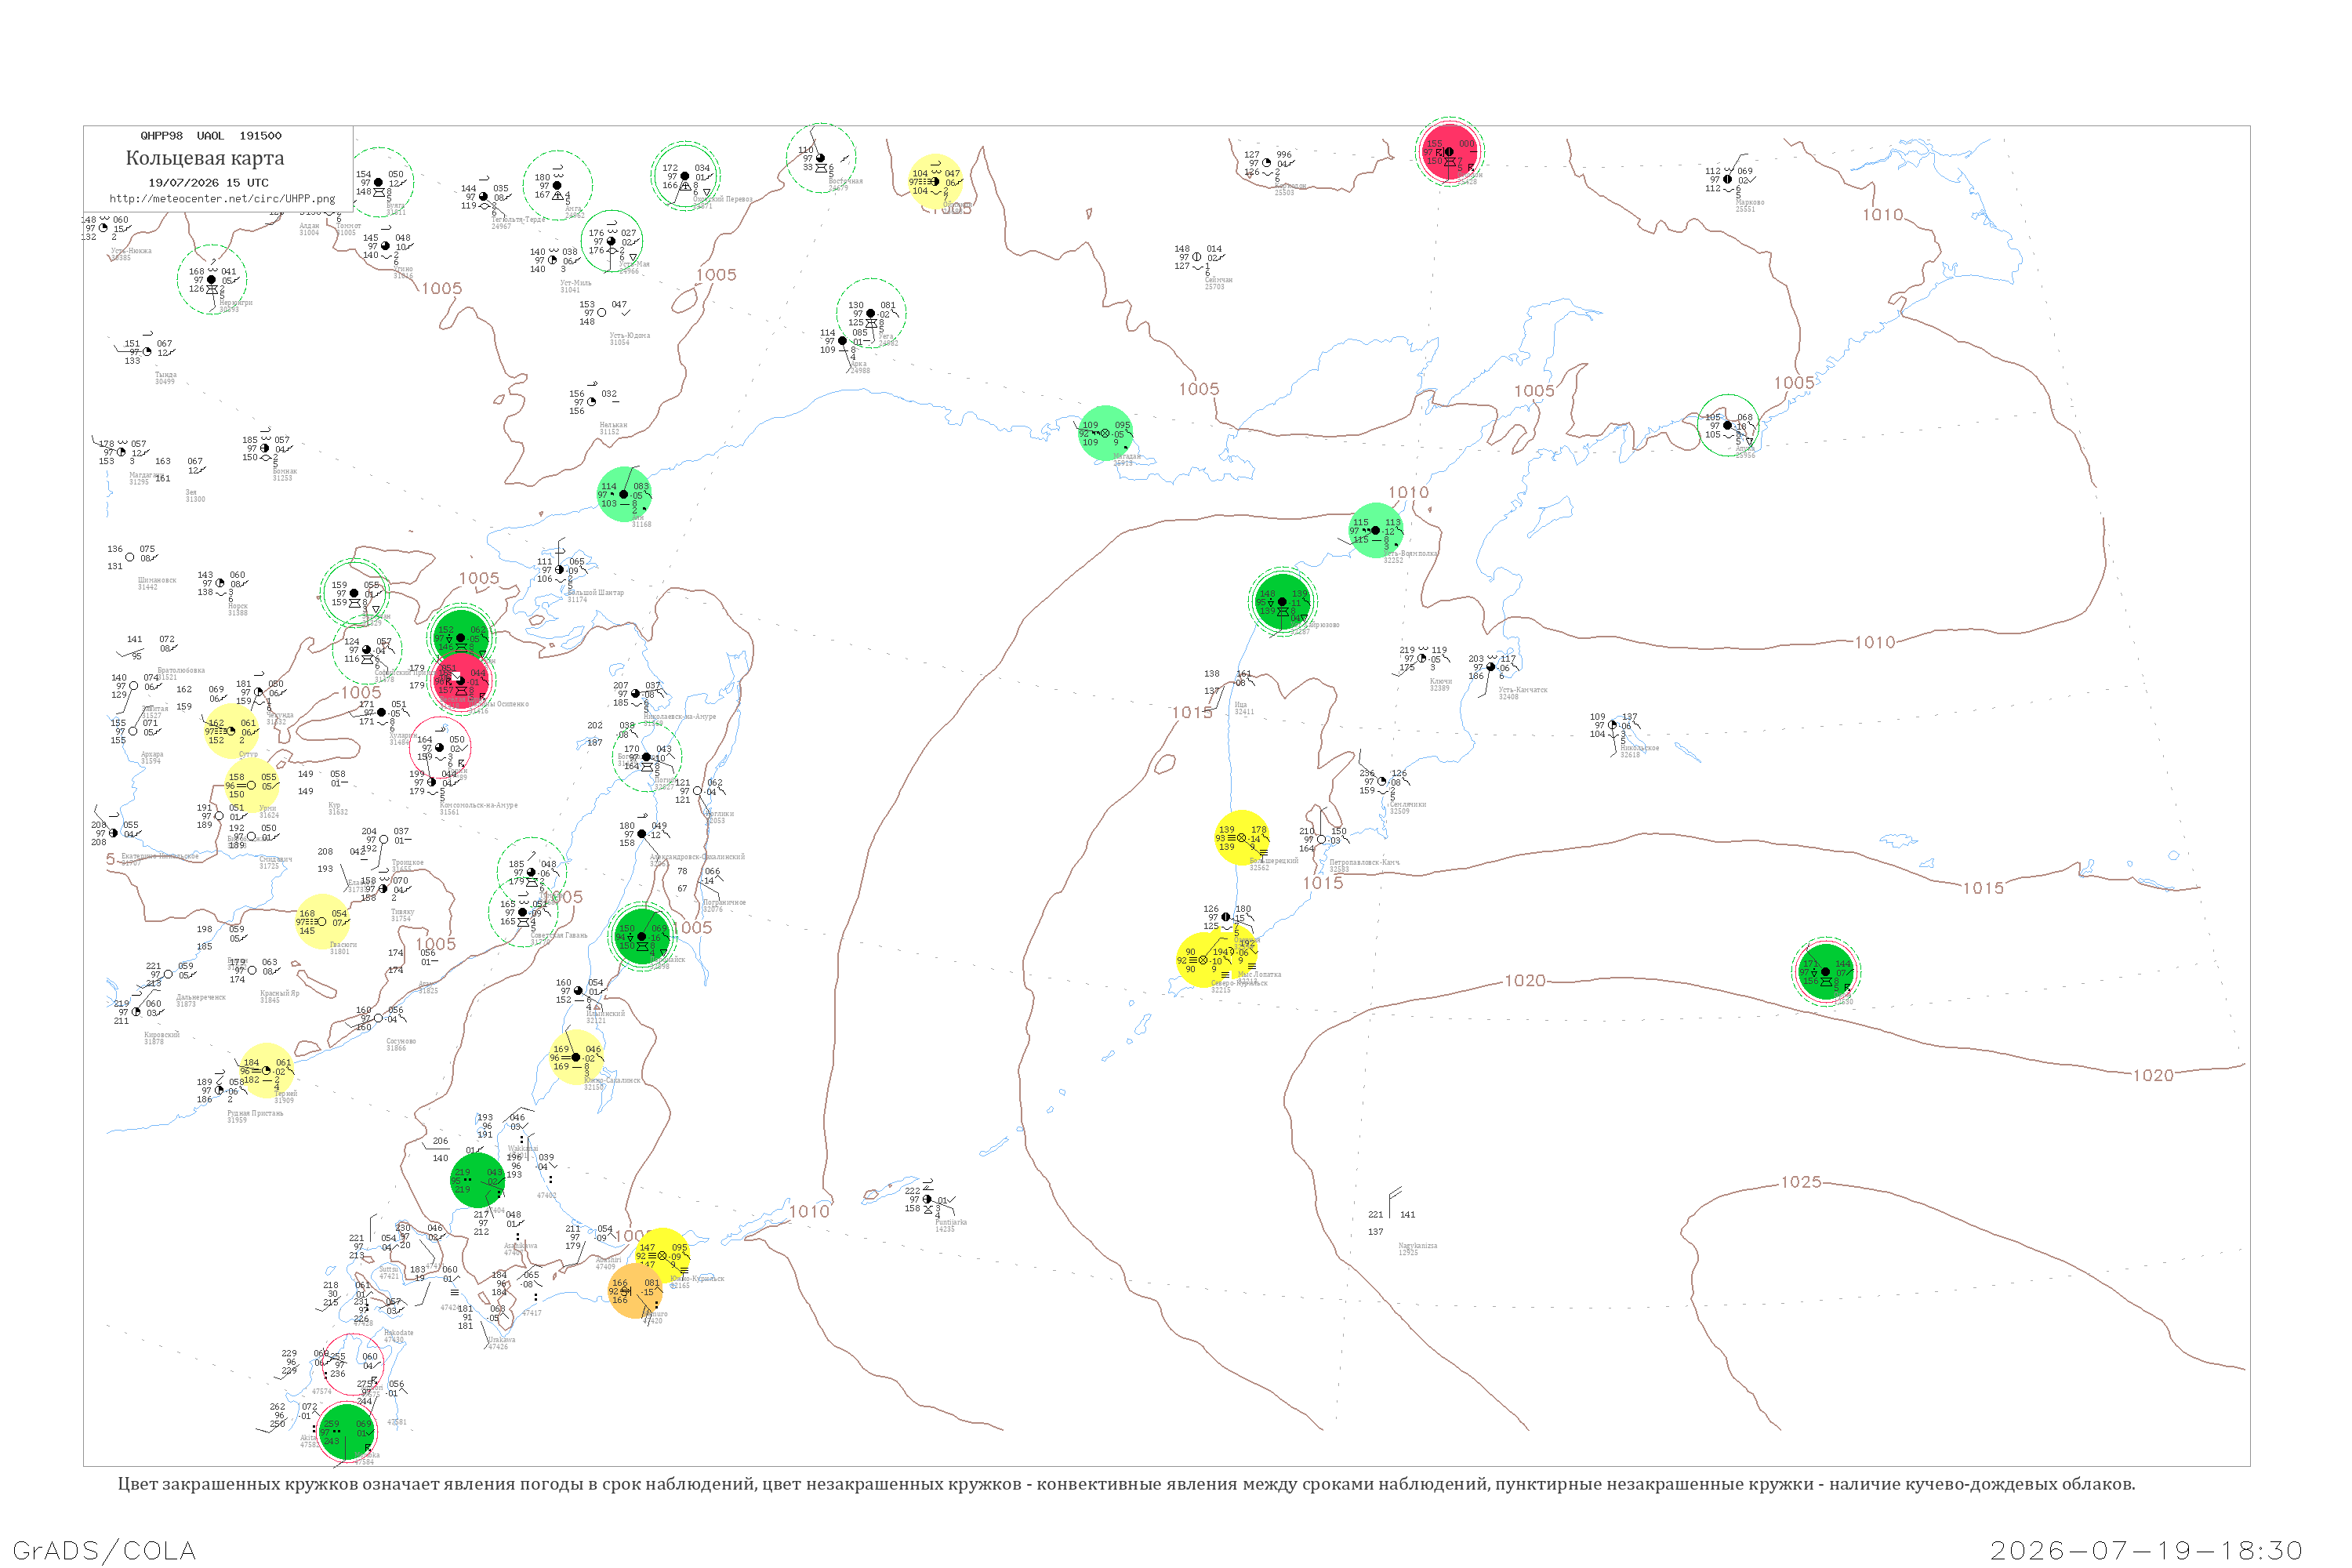Screen dimensions: 2352x1568
Task: Click the station label "Красный Яр"
Action: (x=280, y=993)
